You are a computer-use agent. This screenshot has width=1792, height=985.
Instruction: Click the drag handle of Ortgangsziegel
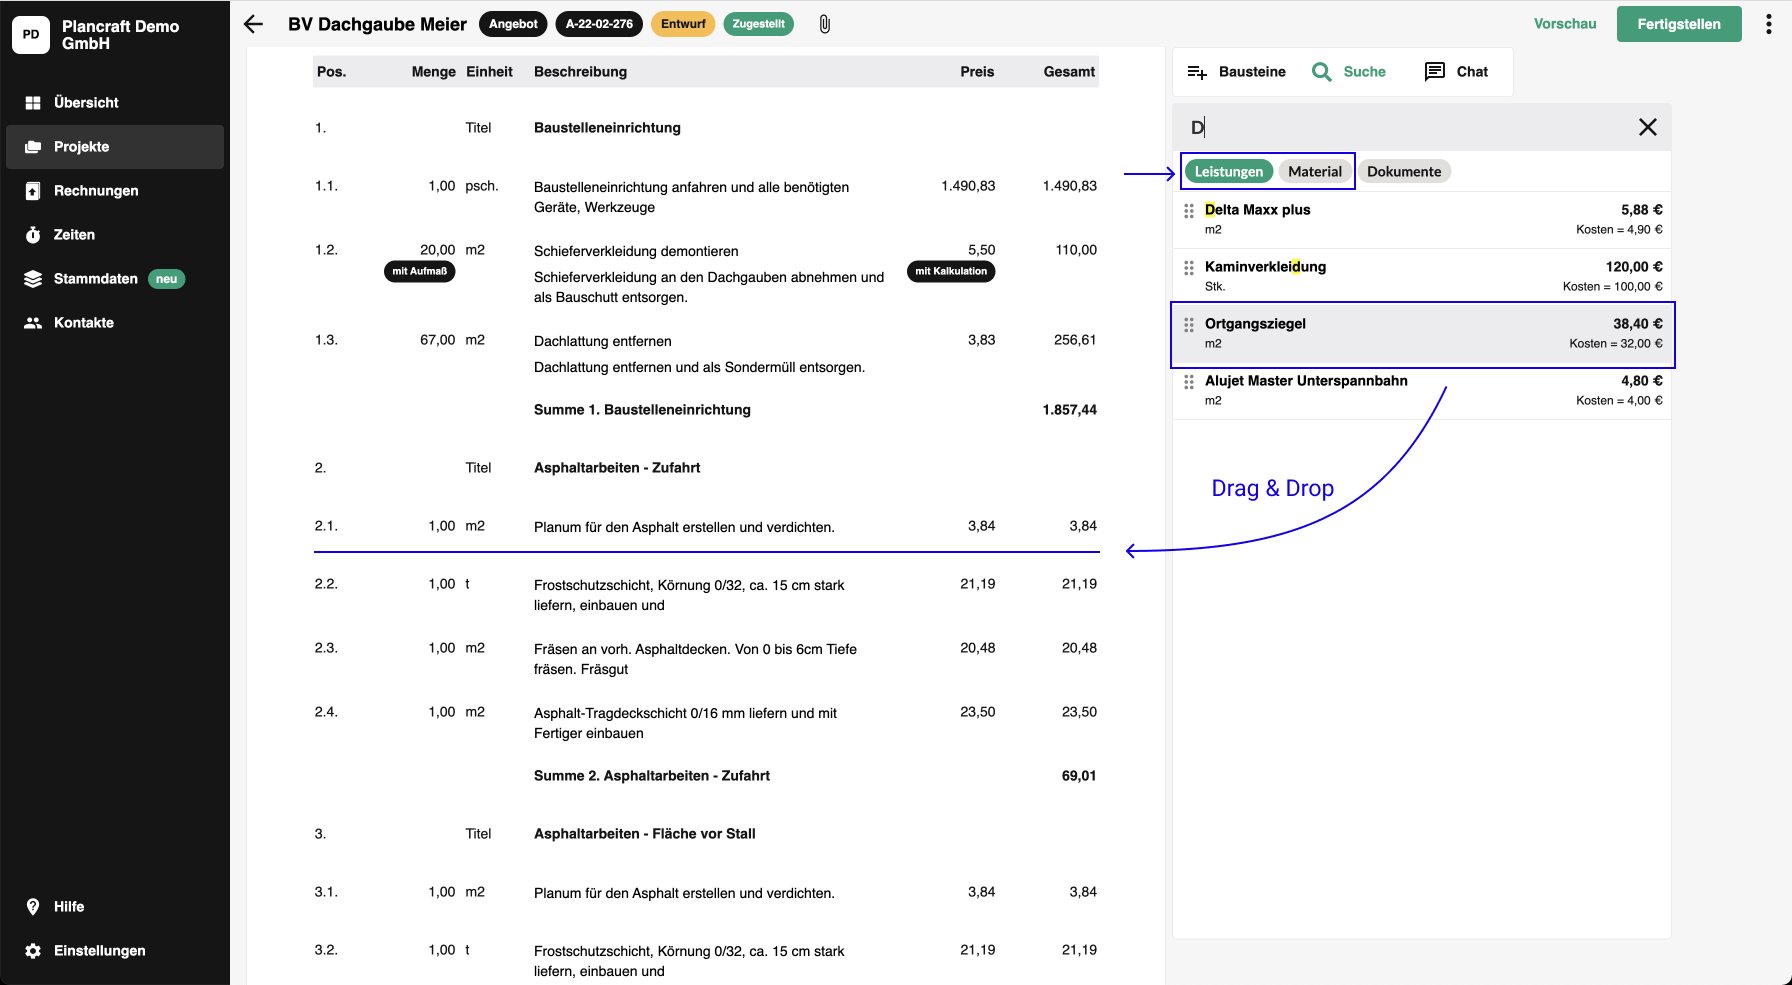click(x=1189, y=325)
